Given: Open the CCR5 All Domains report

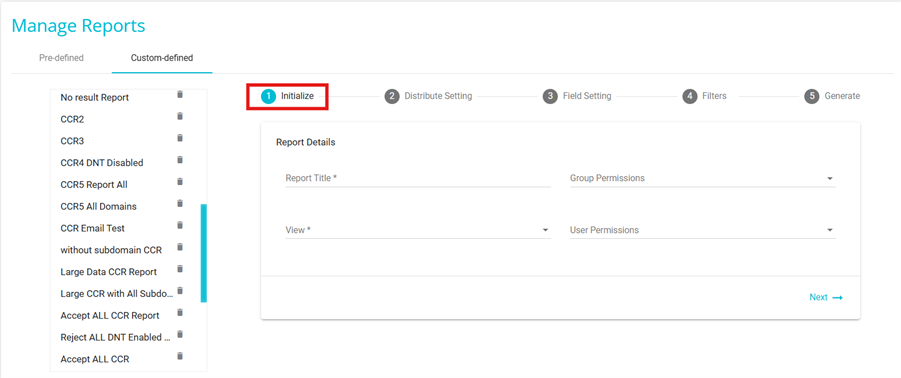Looking at the screenshot, I should [98, 206].
